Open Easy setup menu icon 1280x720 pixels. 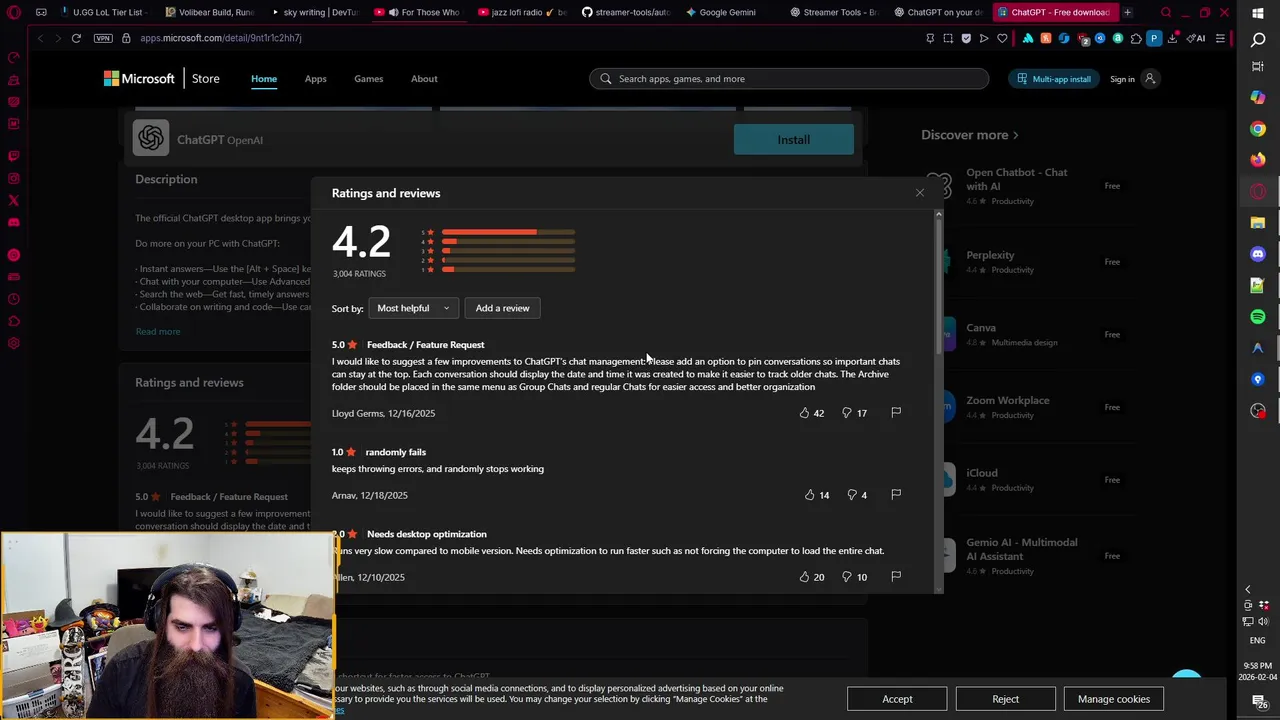tap(1220, 38)
